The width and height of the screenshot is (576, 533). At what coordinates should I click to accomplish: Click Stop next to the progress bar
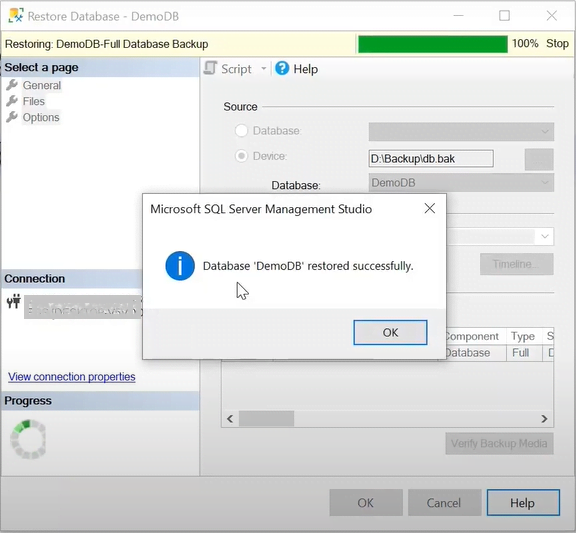click(557, 43)
